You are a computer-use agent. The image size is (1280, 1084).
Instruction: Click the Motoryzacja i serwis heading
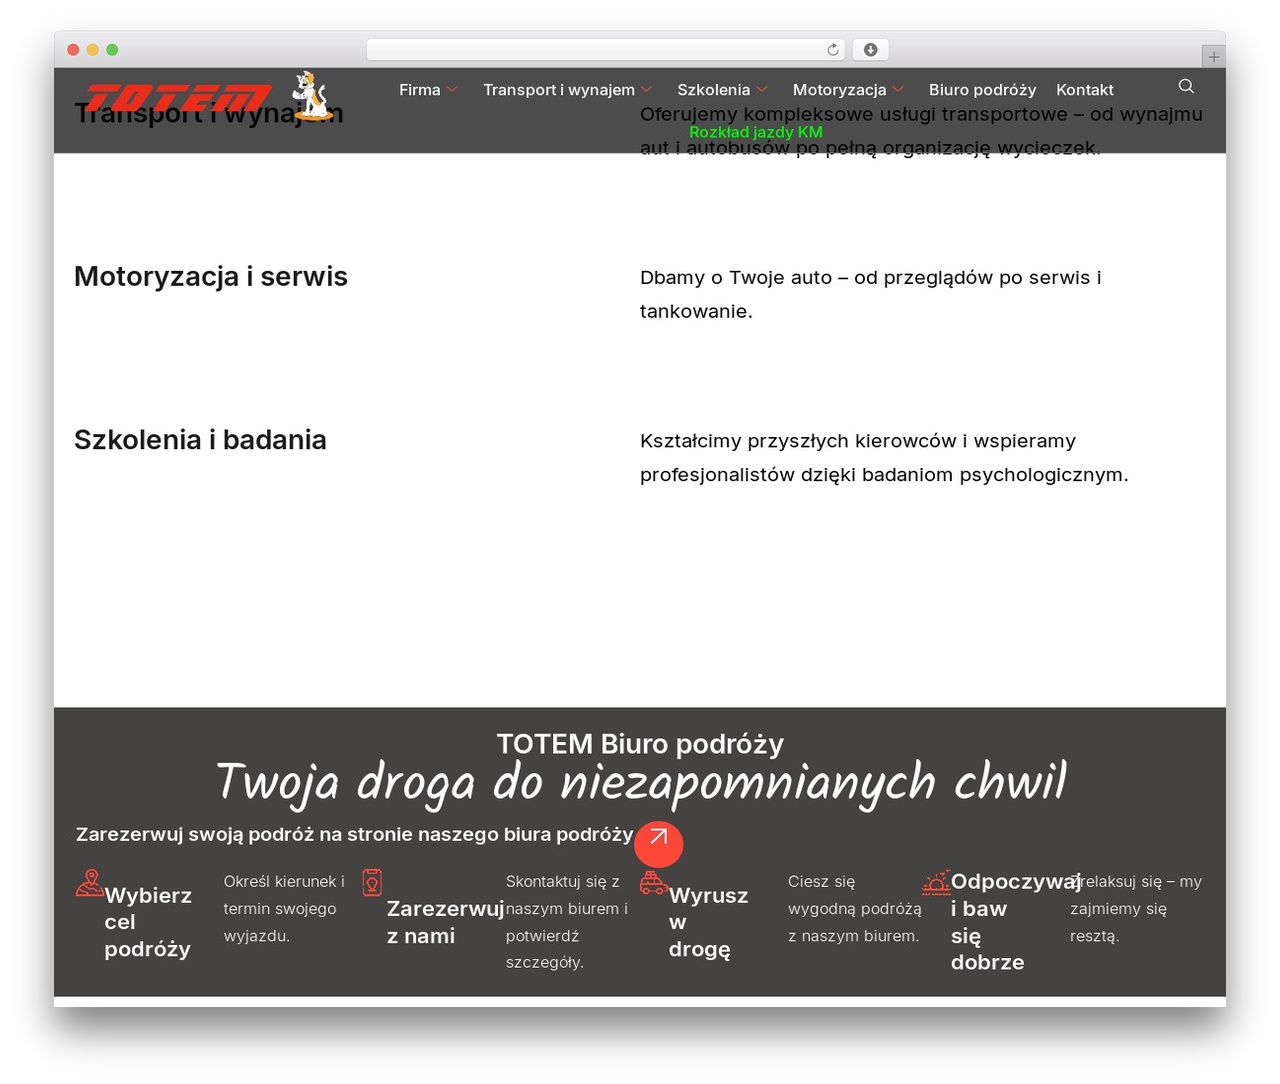(x=211, y=276)
